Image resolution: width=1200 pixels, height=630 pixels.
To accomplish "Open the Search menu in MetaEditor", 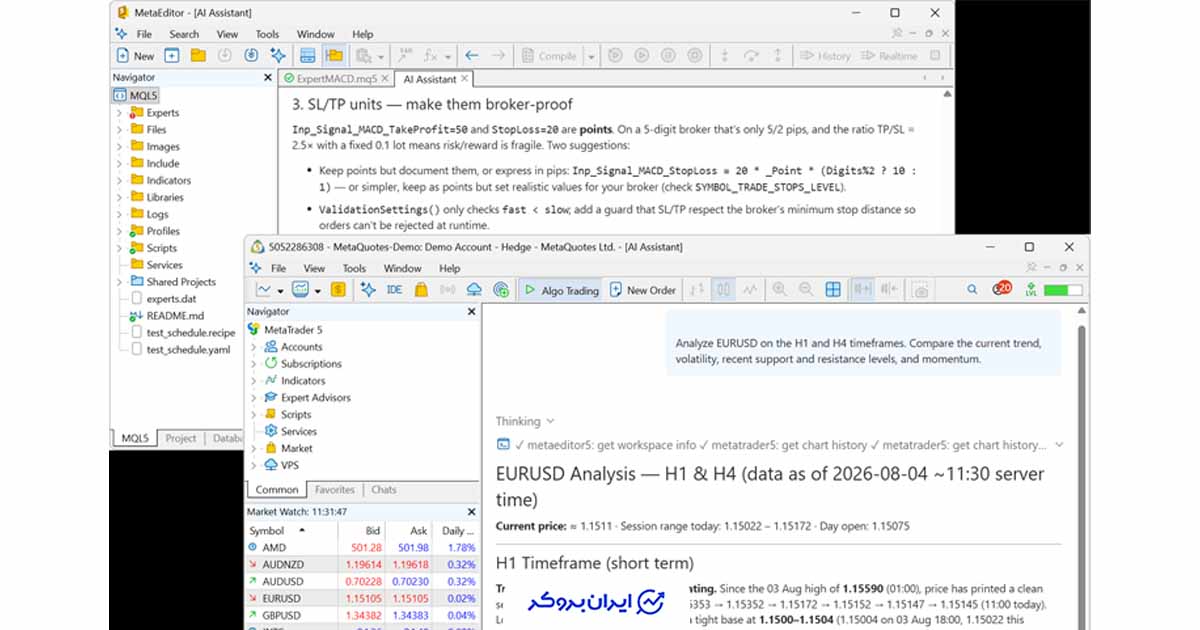I will pyautogui.click(x=184, y=34).
